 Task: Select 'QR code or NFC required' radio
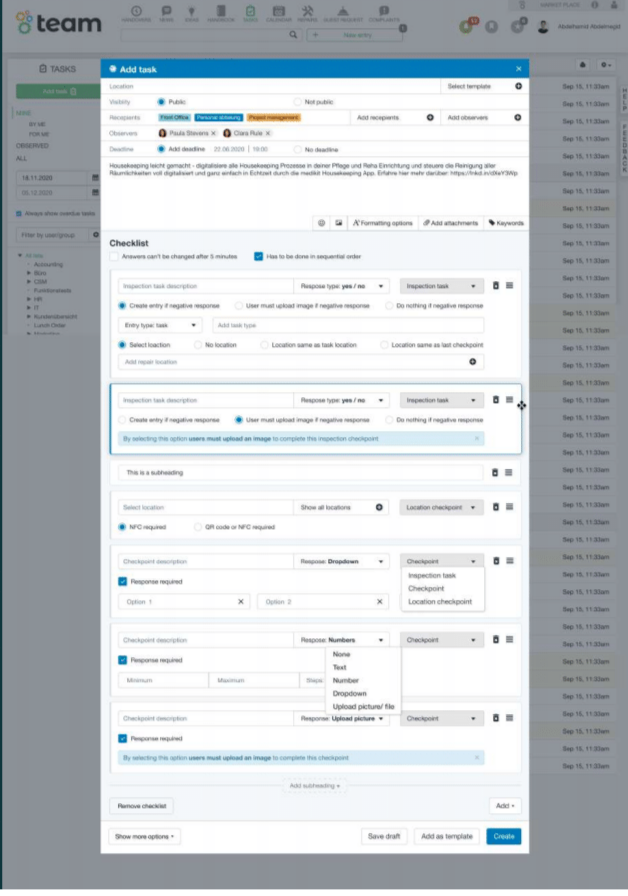tap(198, 527)
